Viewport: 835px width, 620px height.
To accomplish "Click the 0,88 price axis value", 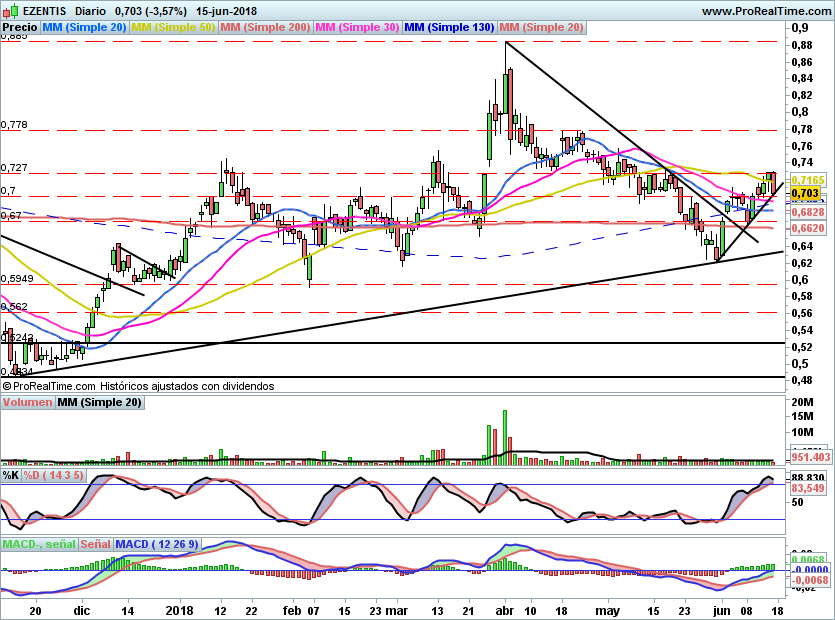I will point(801,45).
